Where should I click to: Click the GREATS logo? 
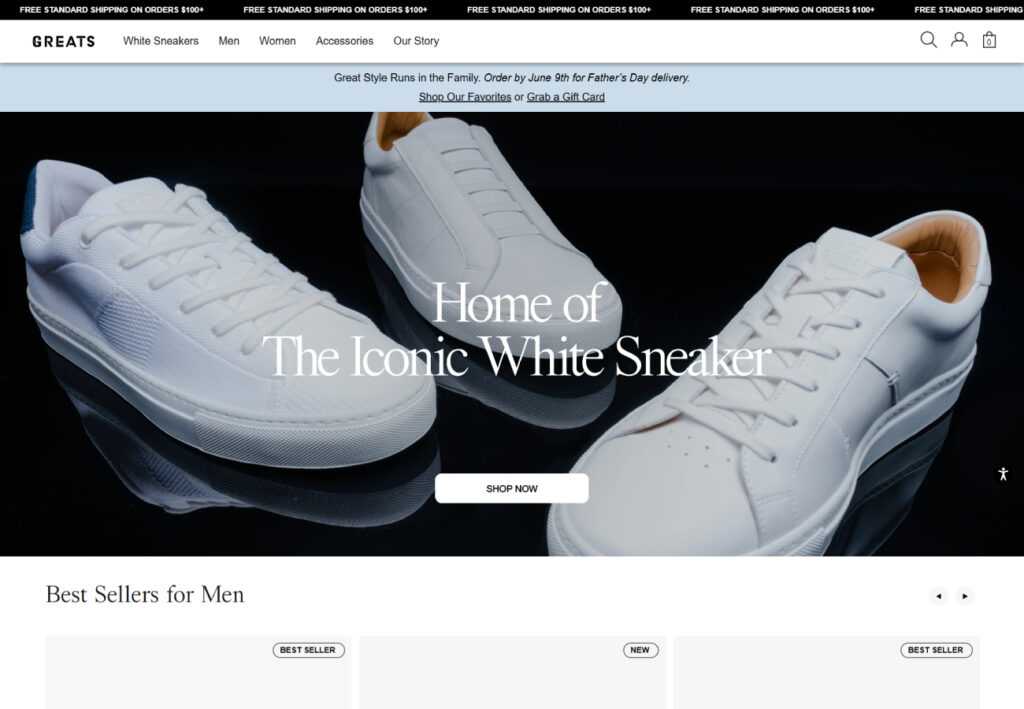(x=63, y=41)
